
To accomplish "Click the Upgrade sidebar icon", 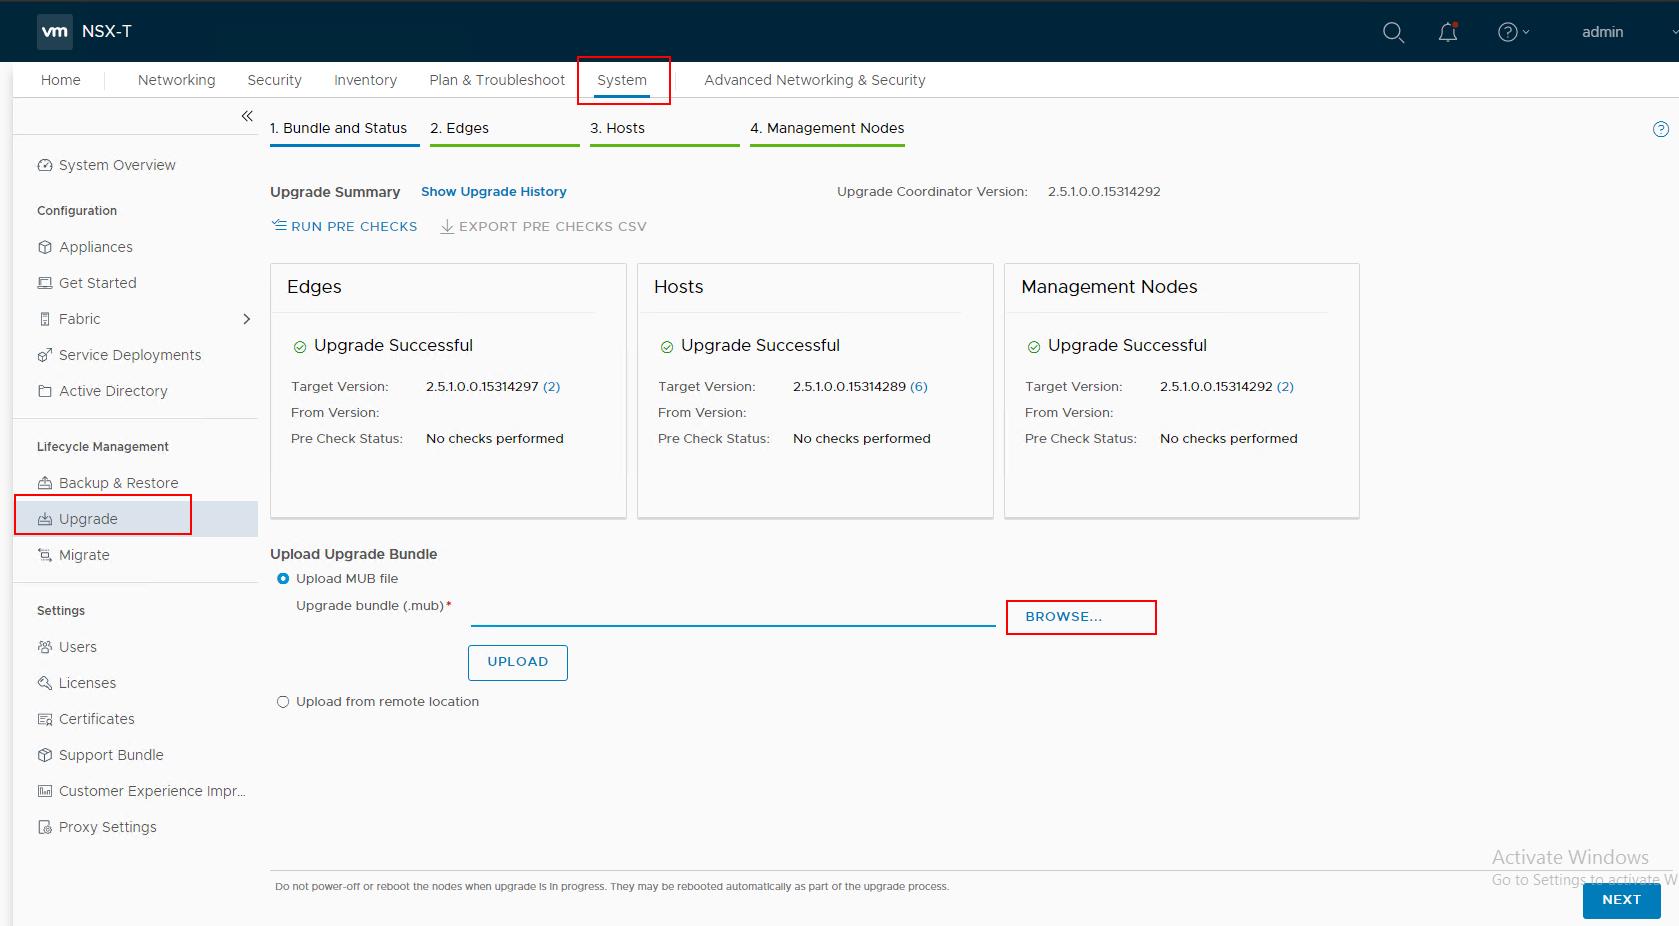I will click(44, 519).
